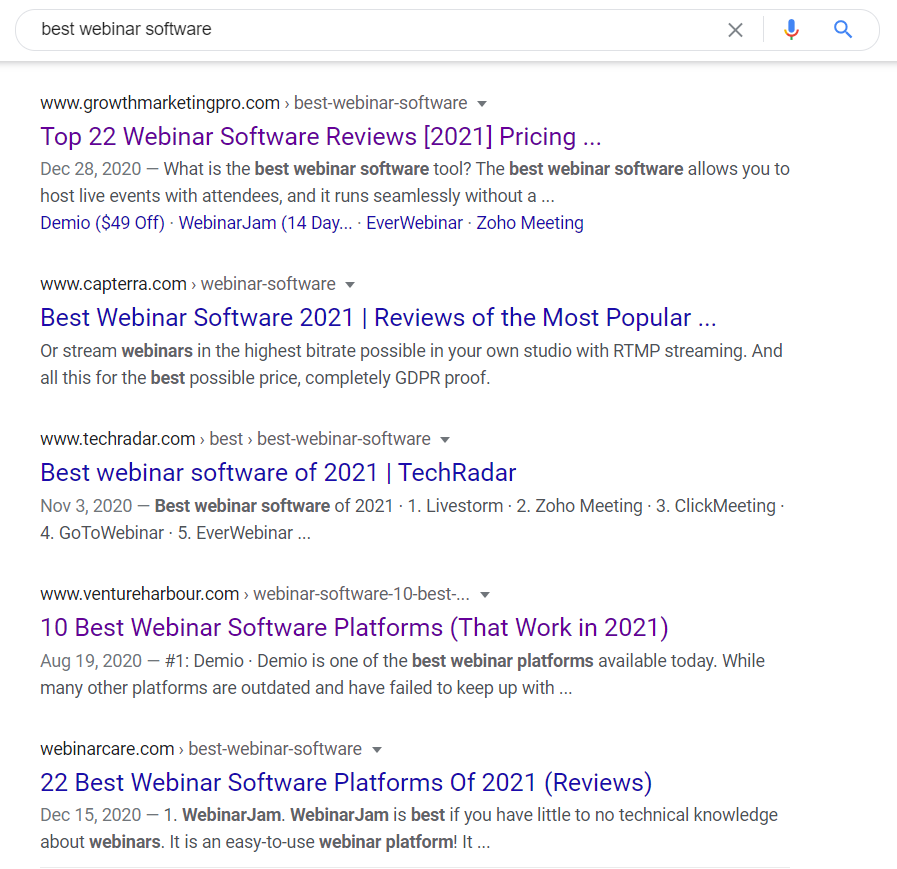Open the 'Zoho Meeting' sitelink
This screenshot has width=897, height=869.
[x=530, y=222]
